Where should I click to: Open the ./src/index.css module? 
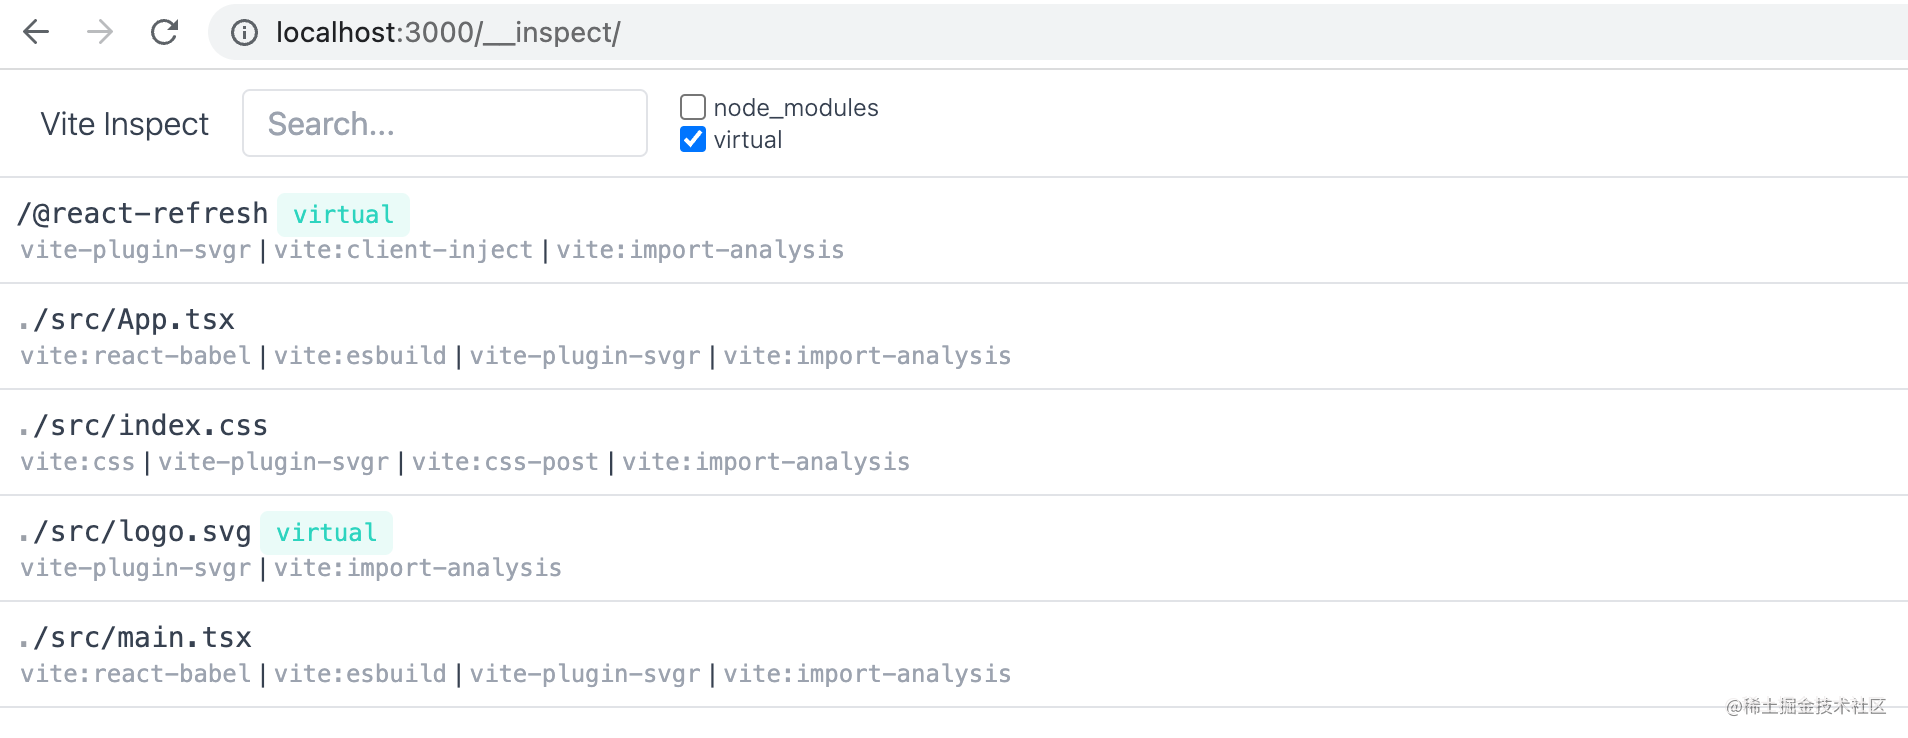(144, 426)
